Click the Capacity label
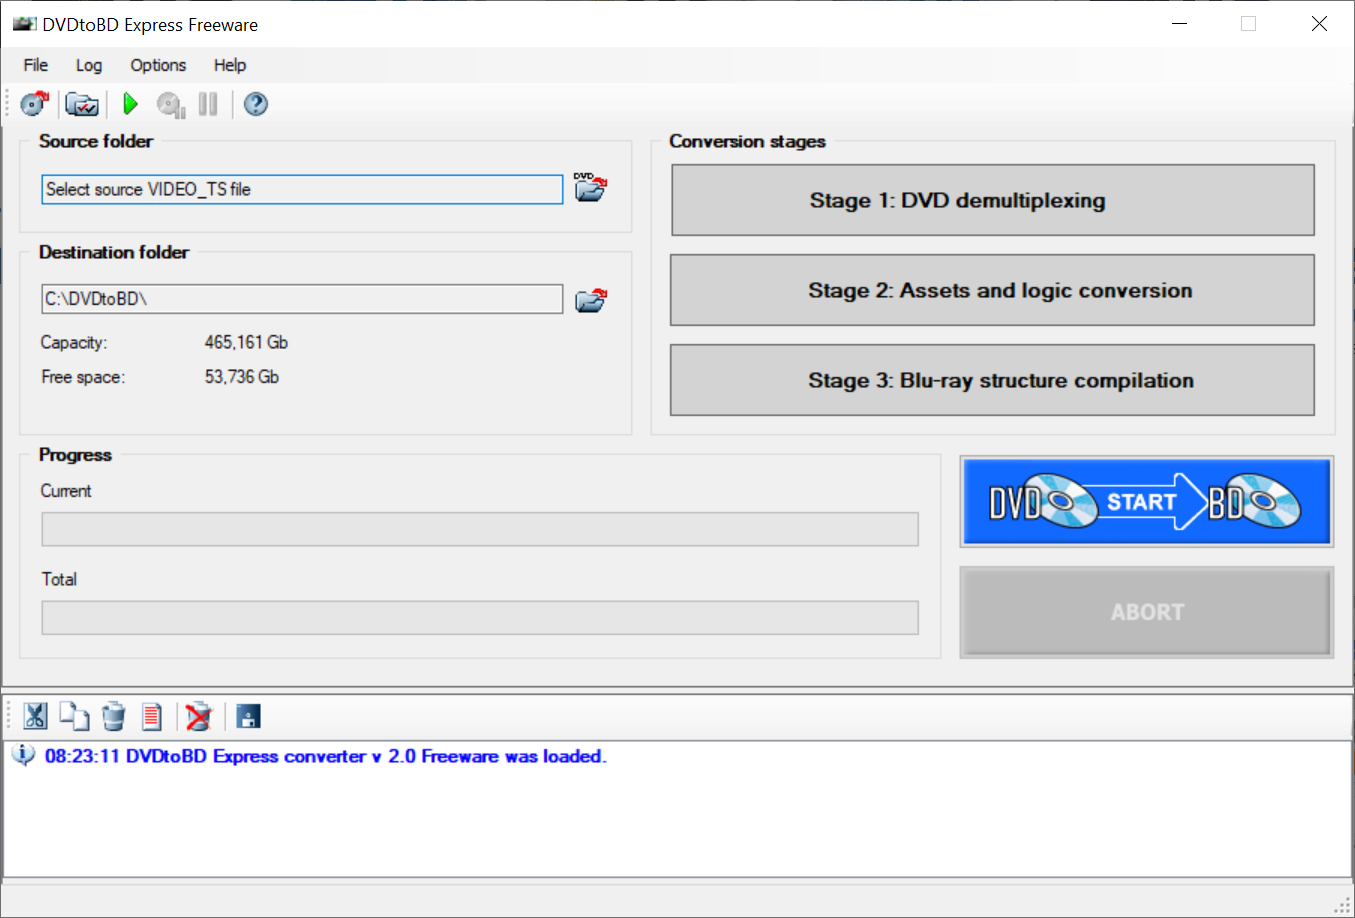Image resolution: width=1355 pixels, height=918 pixels. pos(74,342)
